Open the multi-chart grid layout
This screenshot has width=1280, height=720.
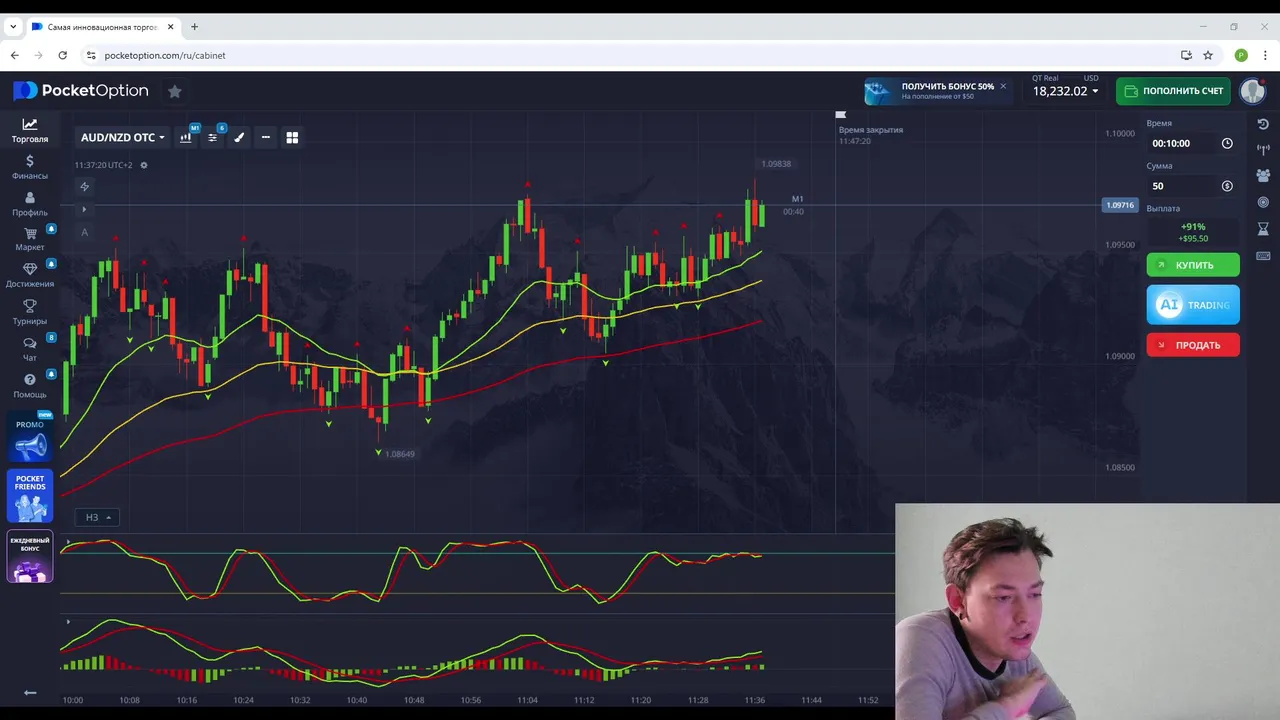tap(292, 137)
